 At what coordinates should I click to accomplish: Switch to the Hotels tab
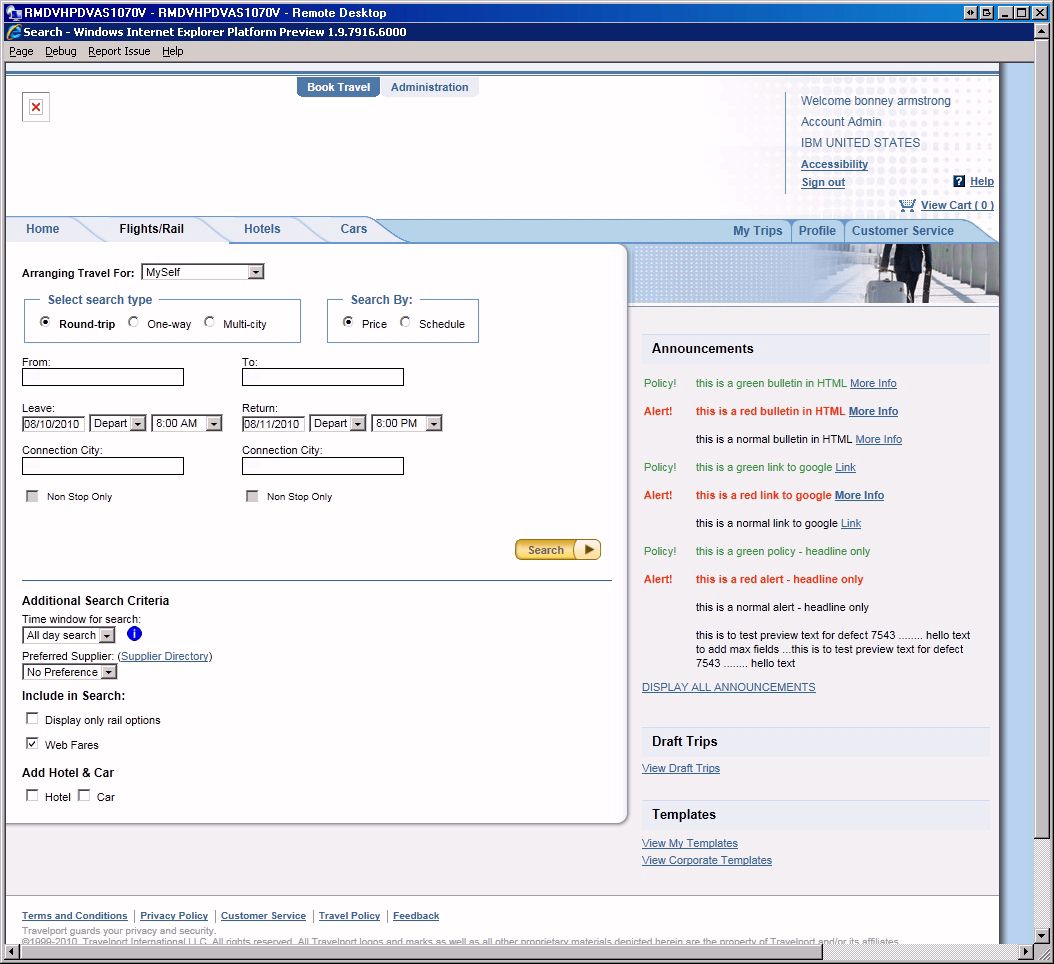262,229
